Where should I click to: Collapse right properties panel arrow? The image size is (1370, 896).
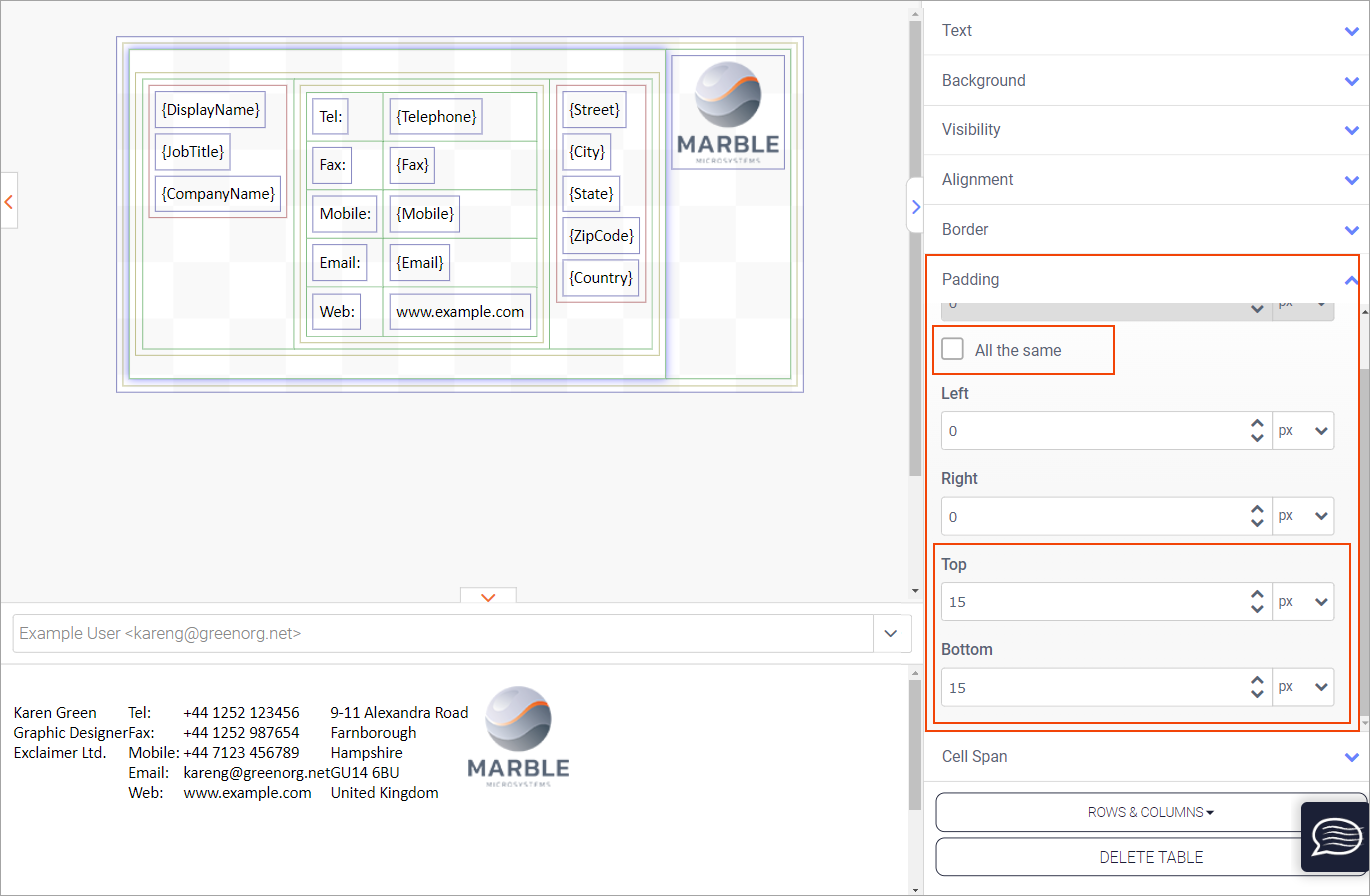pyautogui.click(x=914, y=206)
